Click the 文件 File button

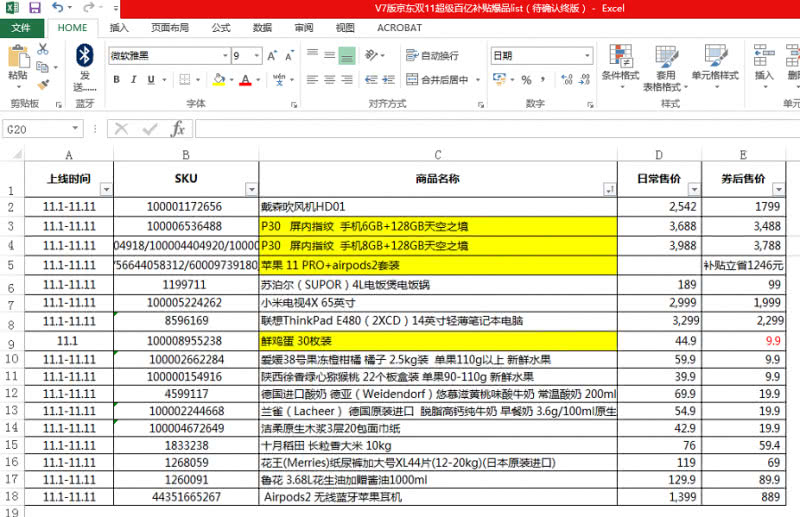click(21, 28)
